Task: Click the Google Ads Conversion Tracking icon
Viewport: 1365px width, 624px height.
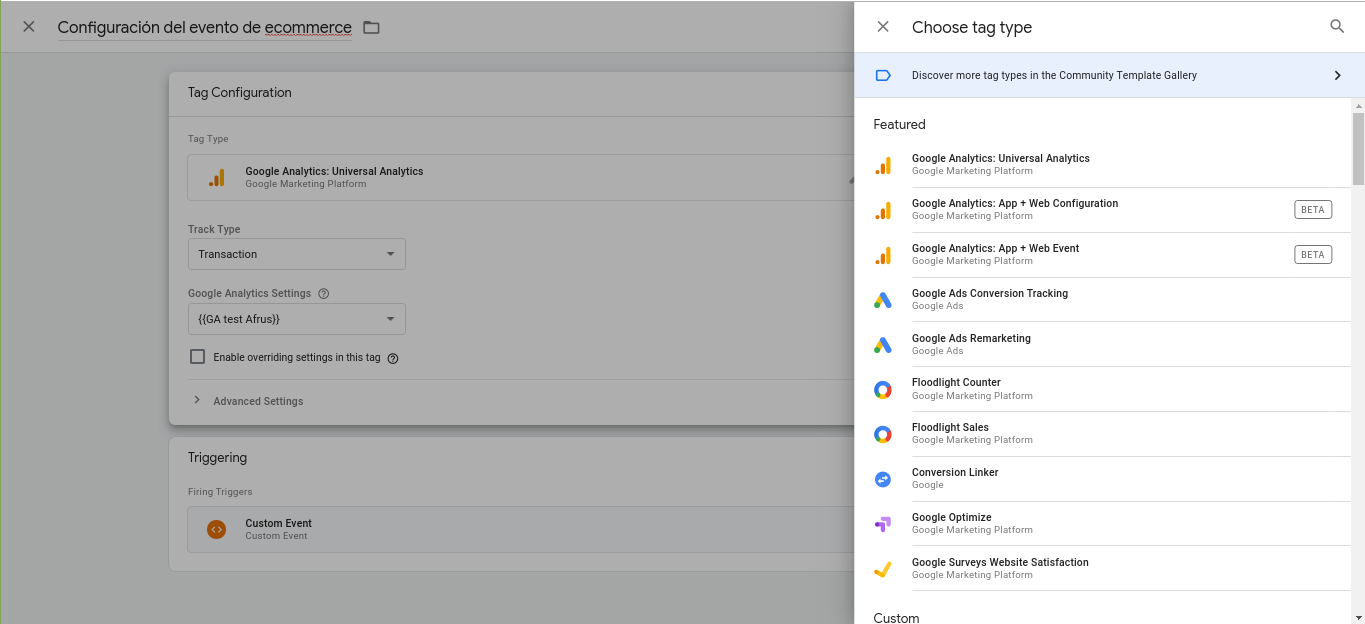Action: click(x=883, y=300)
